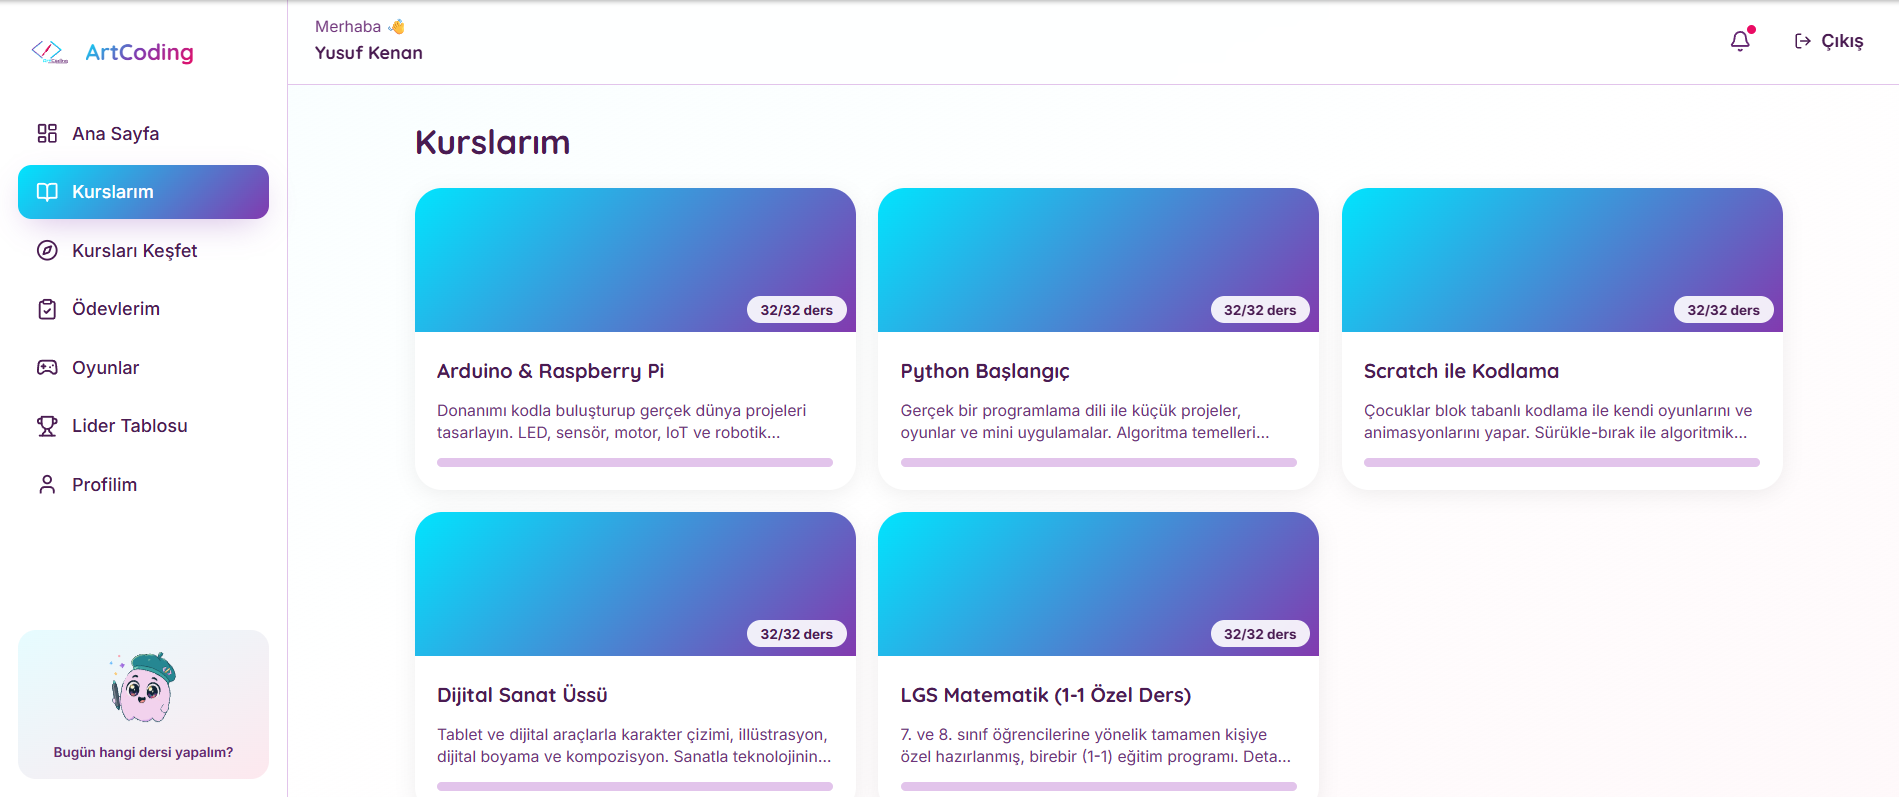
Task: Click the Oyunlar gamepad icon
Action: [x=47, y=367]
